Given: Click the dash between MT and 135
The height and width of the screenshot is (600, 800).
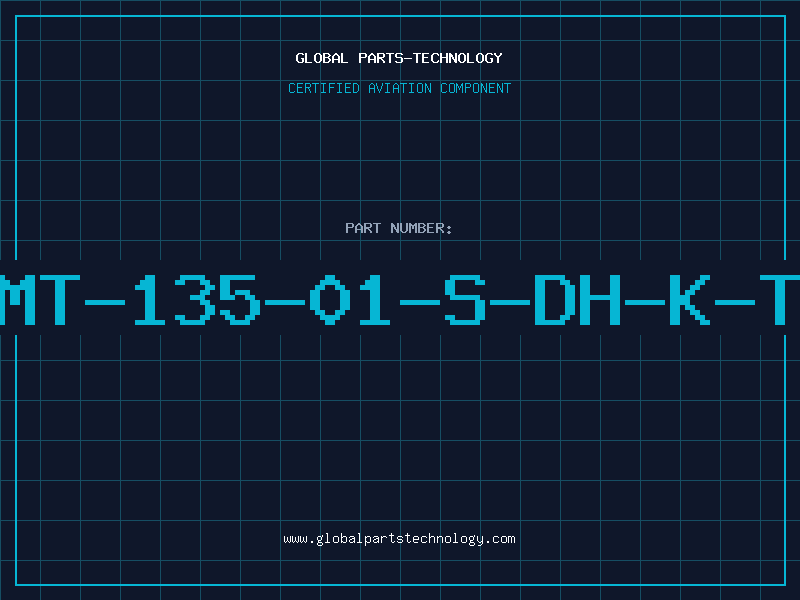Looking at the screenshot, I should [105, 303].
